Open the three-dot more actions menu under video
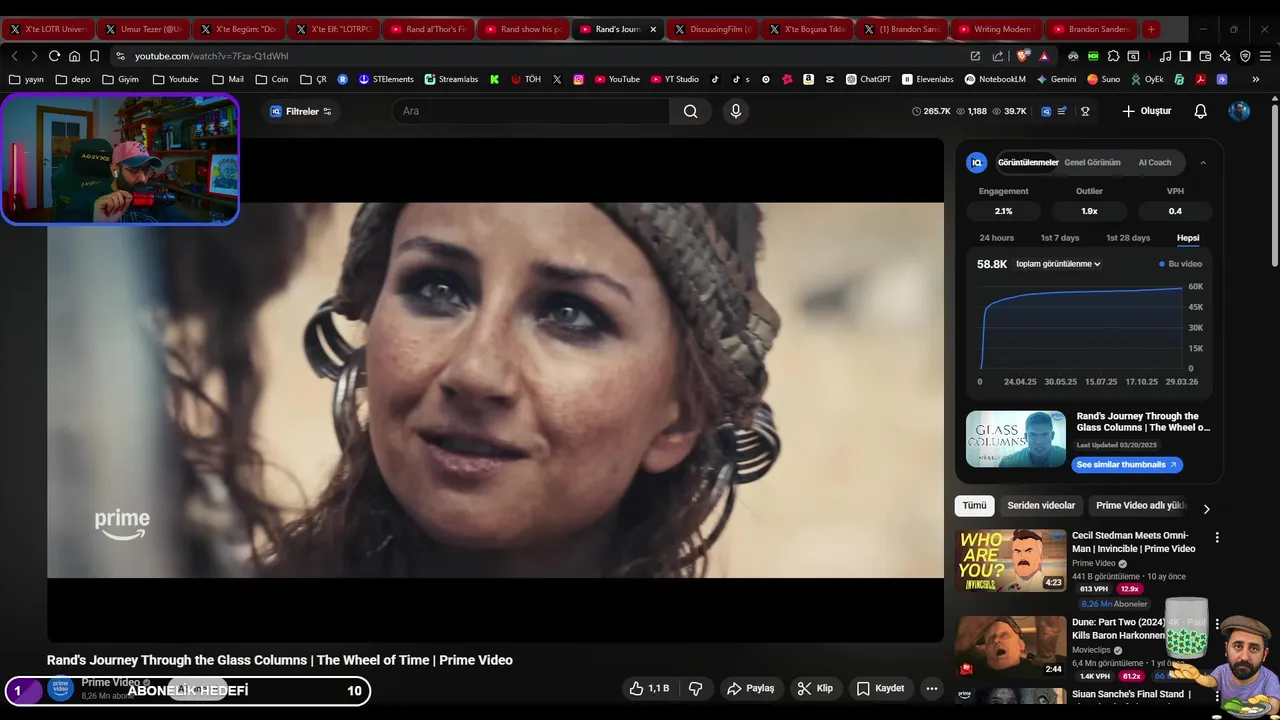The width and height of the screenshot is (1280, 720). click(x=931, y=688)
